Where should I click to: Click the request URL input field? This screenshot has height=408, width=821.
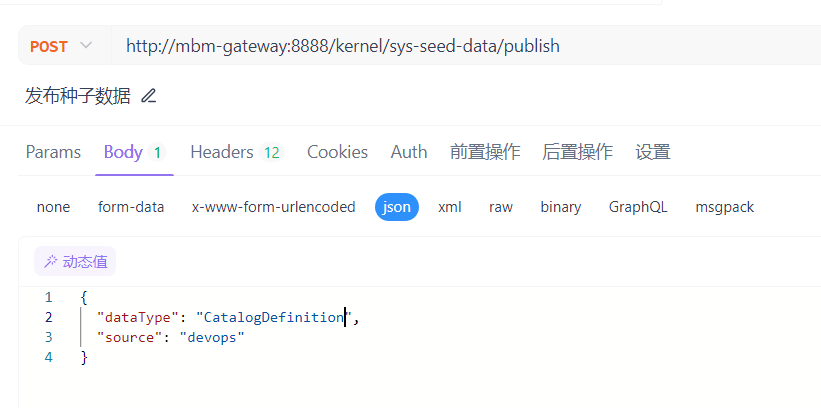[450, 46]
